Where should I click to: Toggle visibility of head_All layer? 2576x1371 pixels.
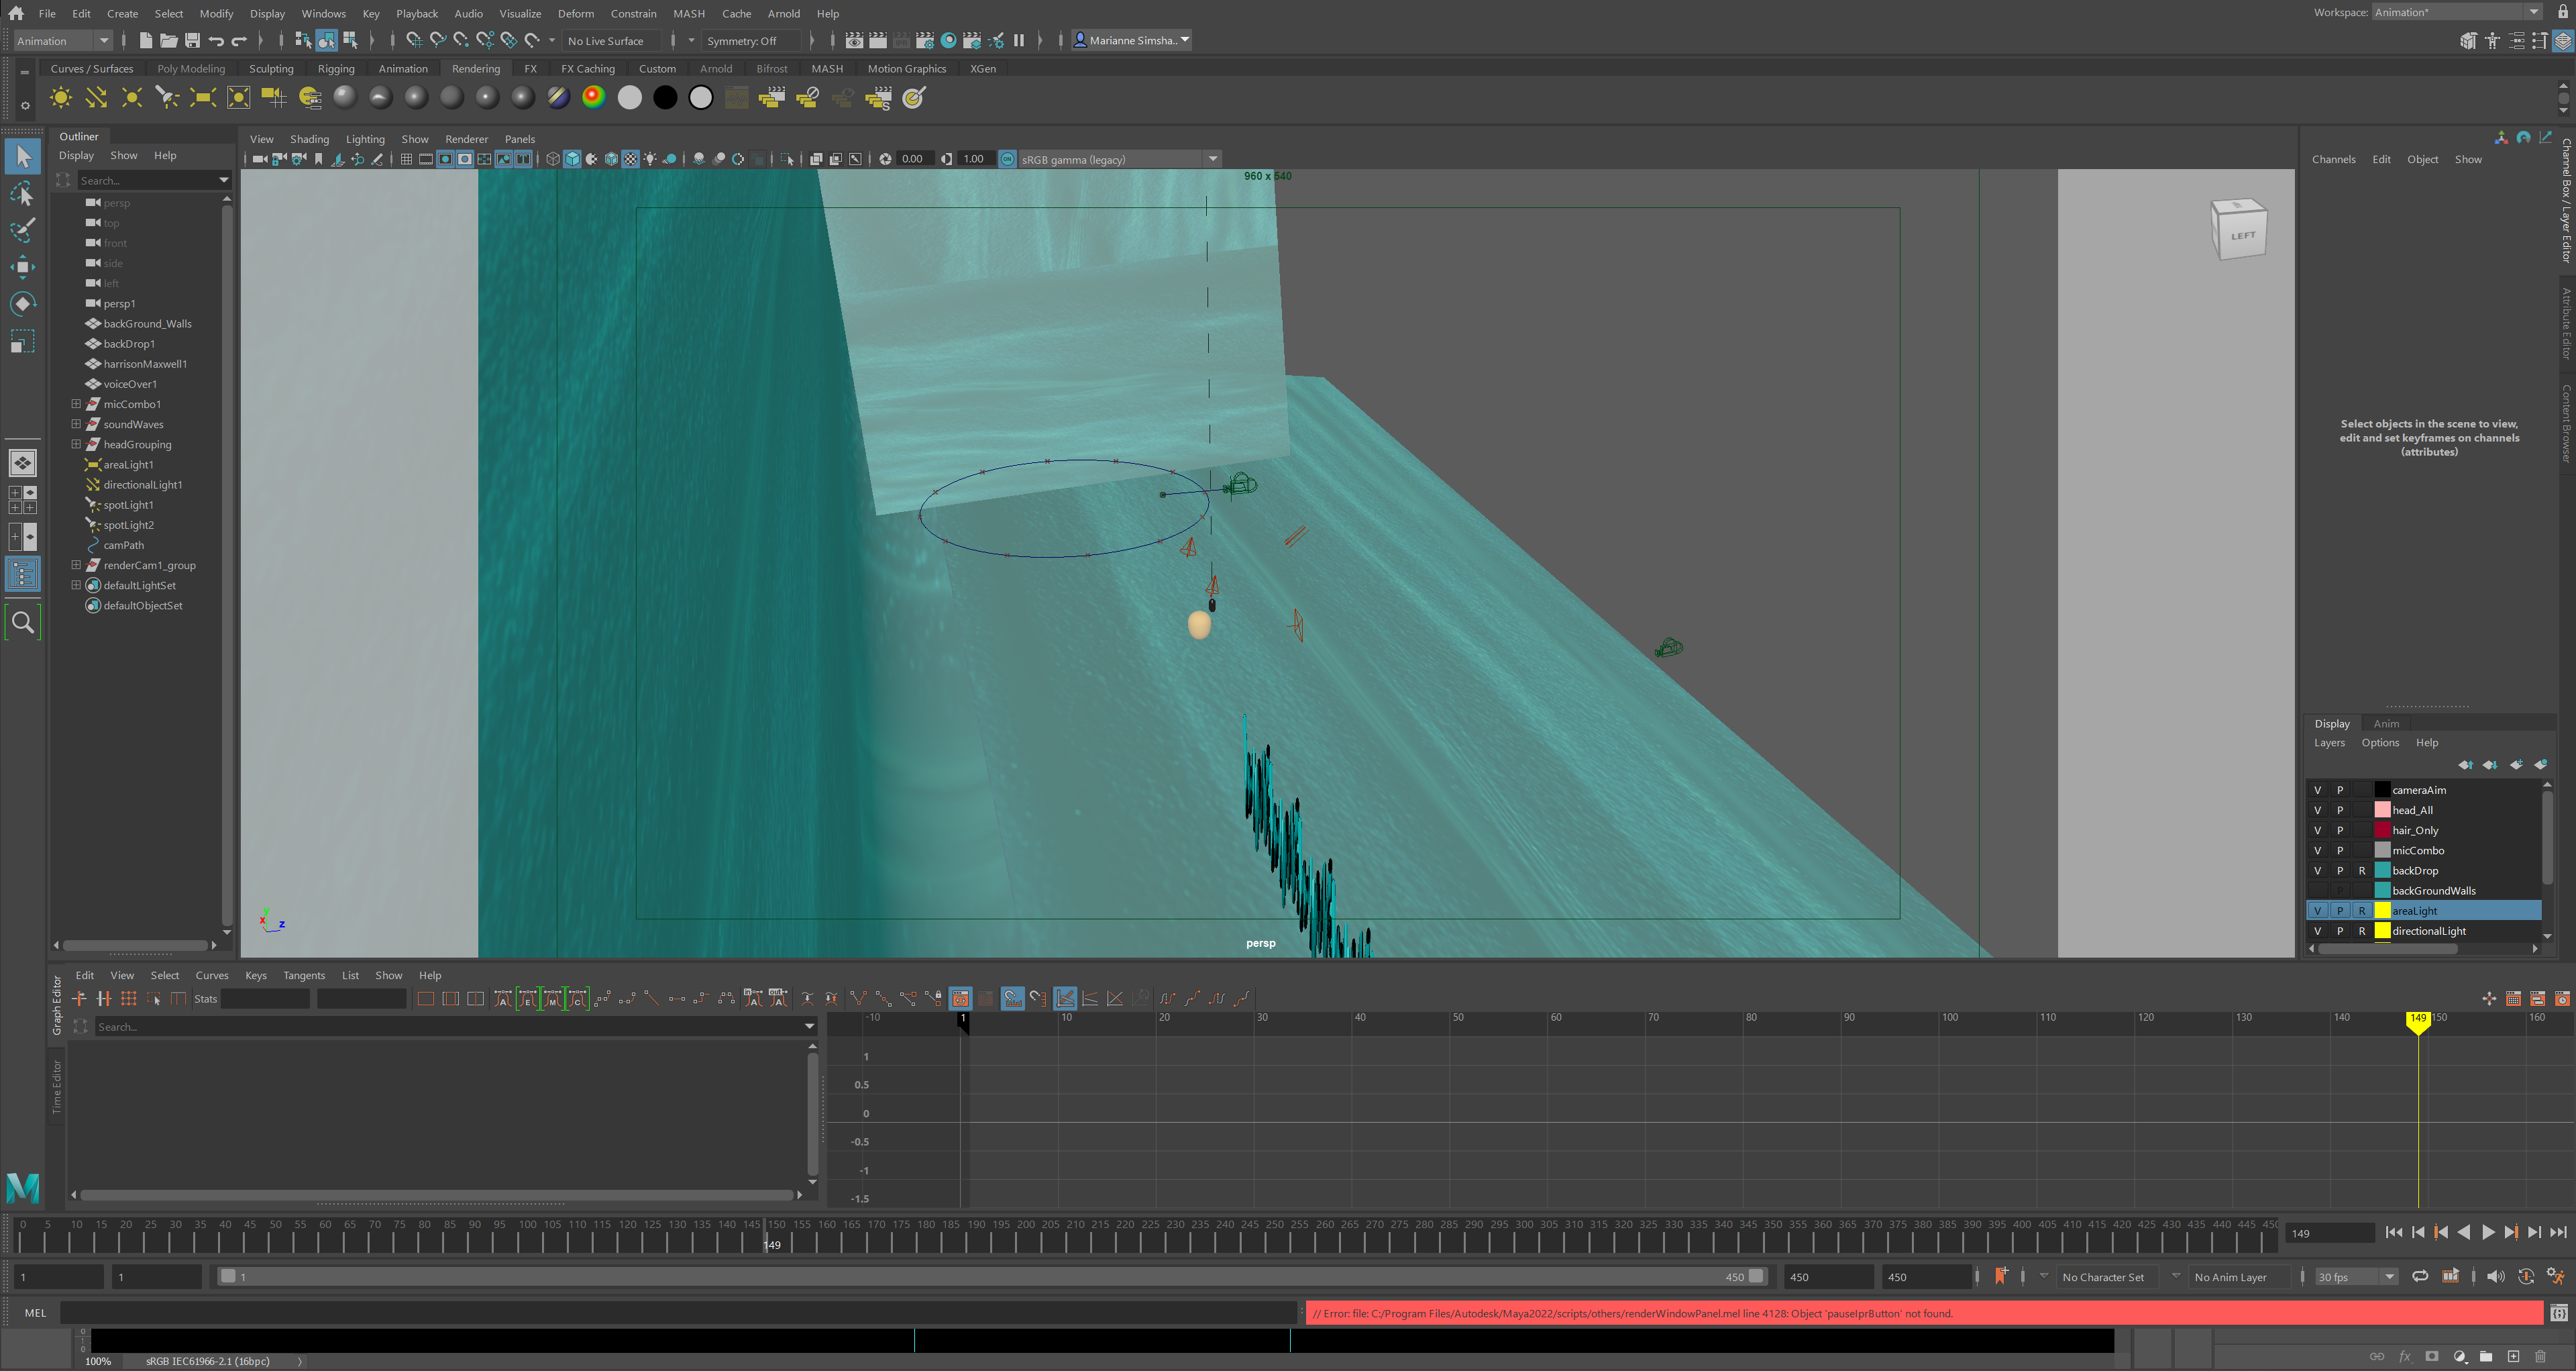coord(2317,810)
